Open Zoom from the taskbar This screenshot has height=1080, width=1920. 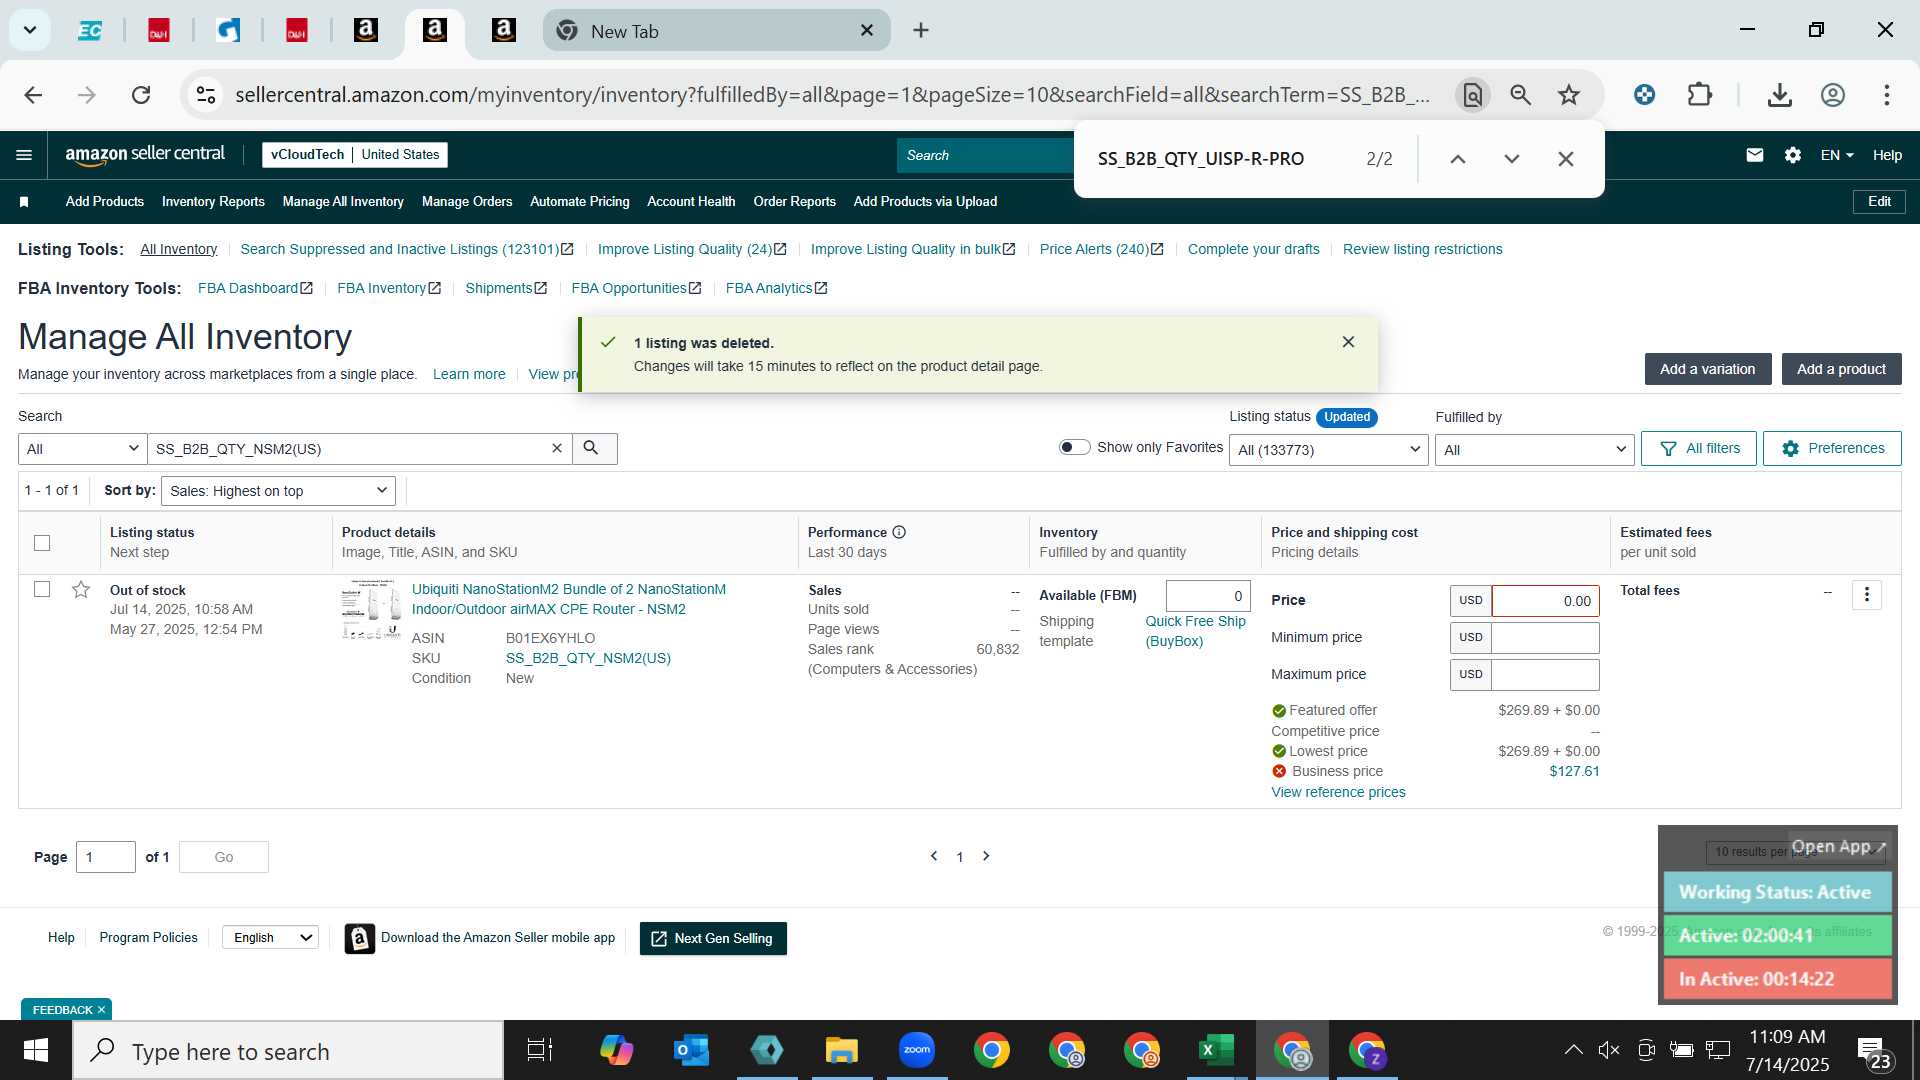pyautogui.click(x=917, y=1051)
